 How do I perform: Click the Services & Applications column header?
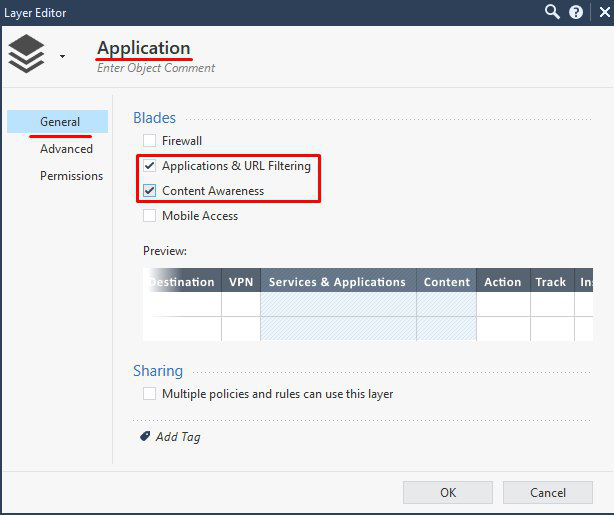coord(338,280)
